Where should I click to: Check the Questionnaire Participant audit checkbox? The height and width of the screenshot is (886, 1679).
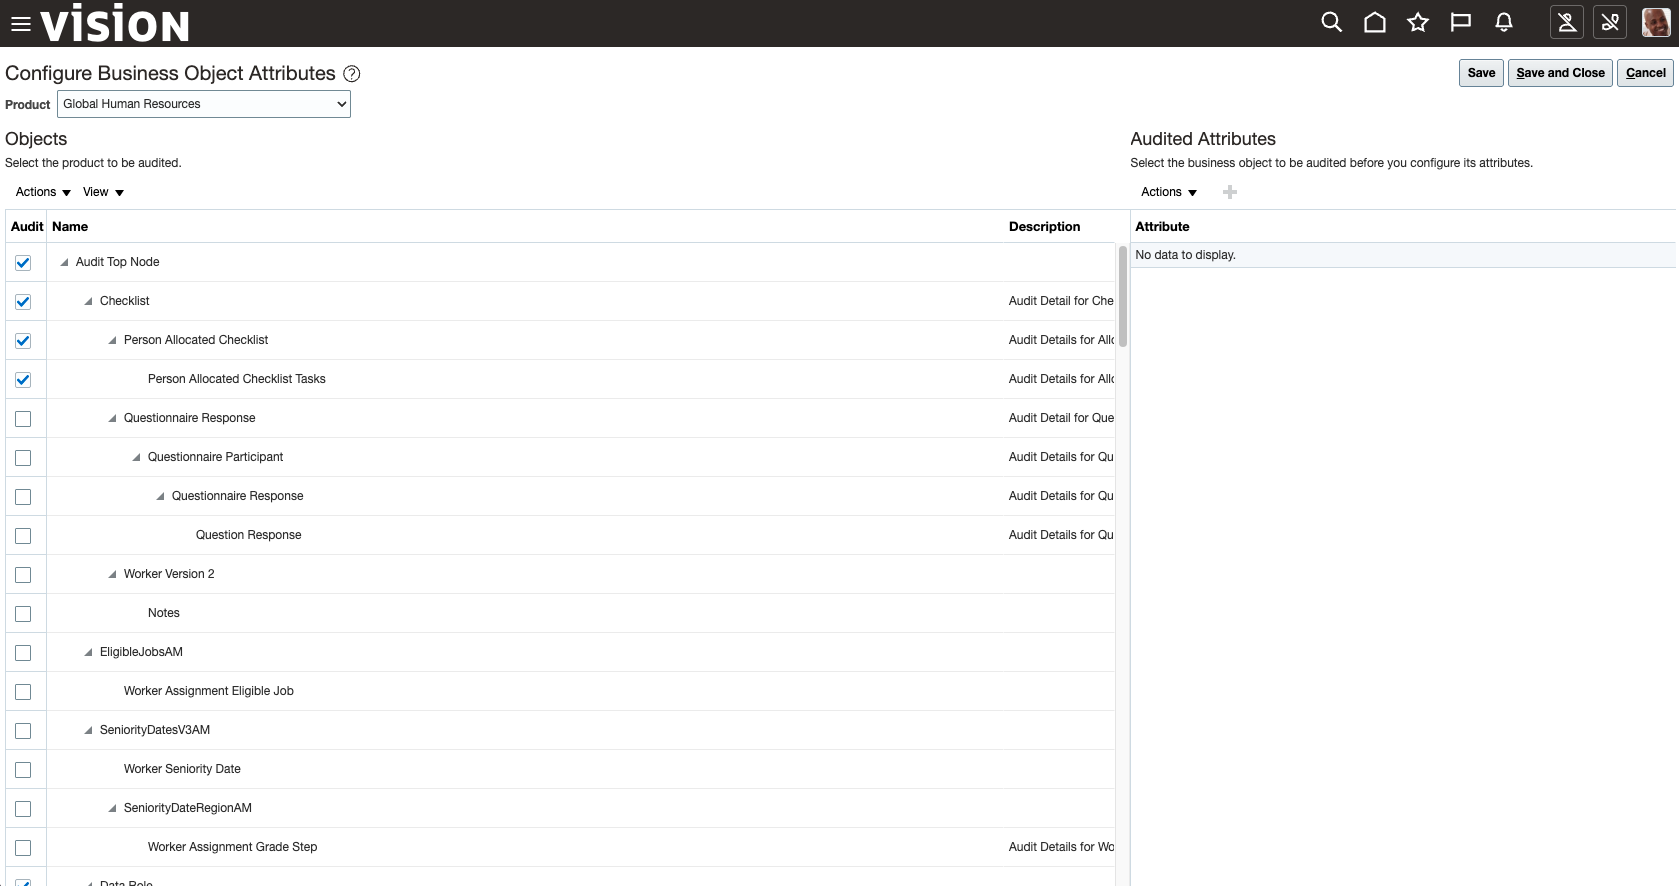(x=23, y=458)
